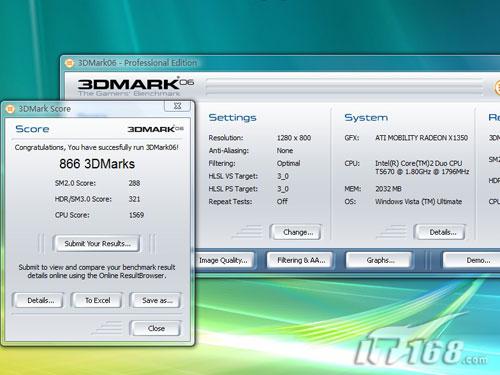The width and height of the screenshot is (500, 375).
Task: Click the HLSL VS Target value 3_0
Action: pyautogui.click(x=282, y=176)
